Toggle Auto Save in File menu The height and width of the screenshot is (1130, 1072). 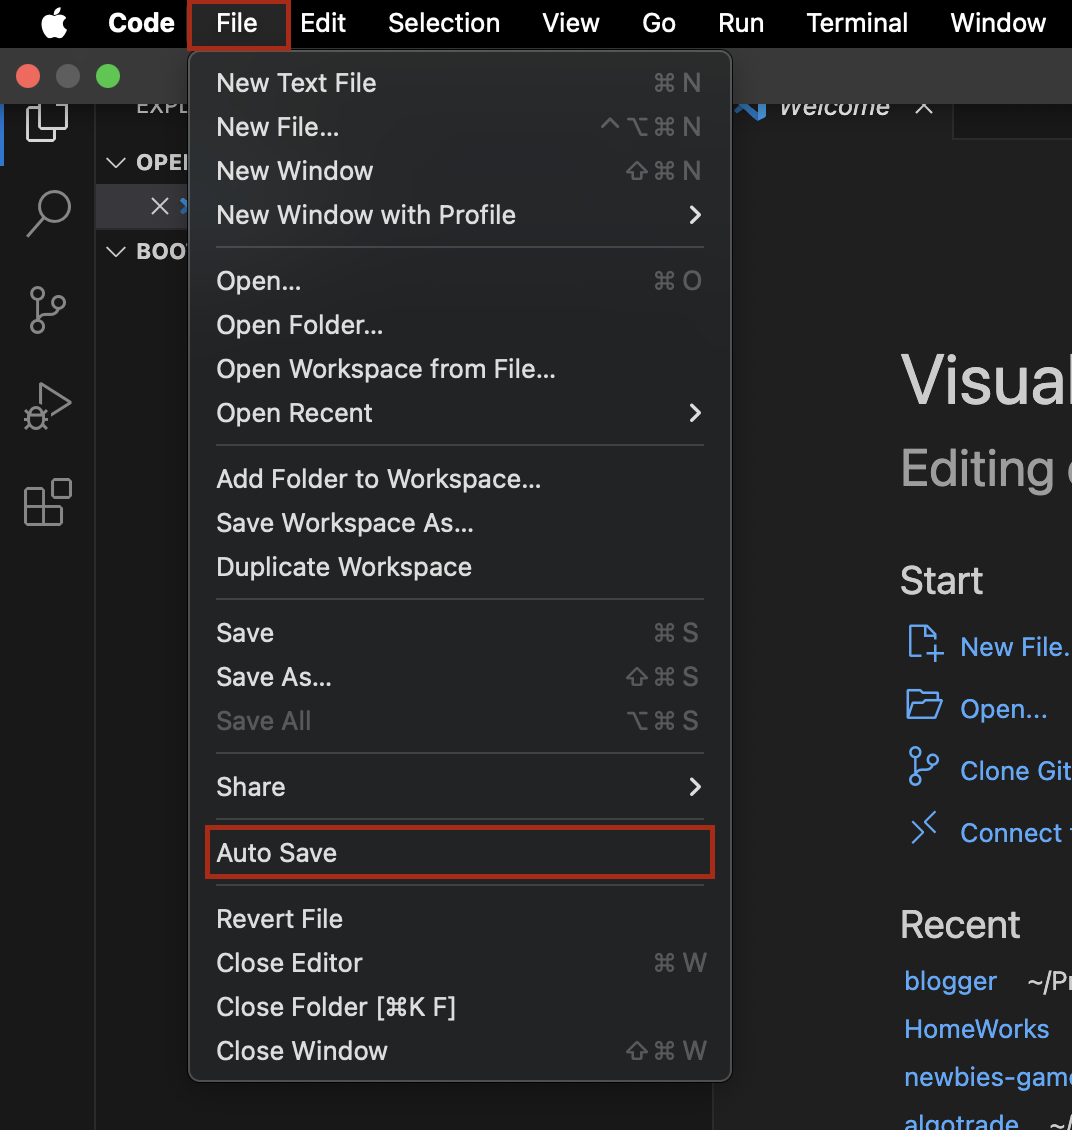coord(460,853)
